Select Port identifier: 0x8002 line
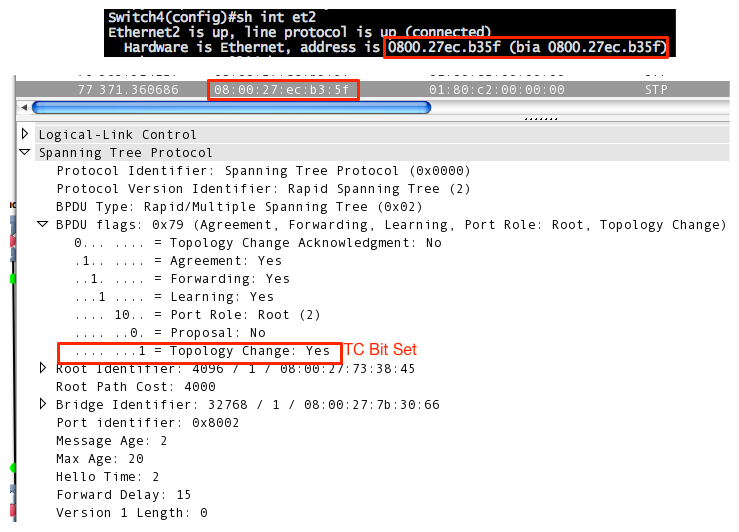The width and height of the screenshot is (739, 532). (148, 423)
